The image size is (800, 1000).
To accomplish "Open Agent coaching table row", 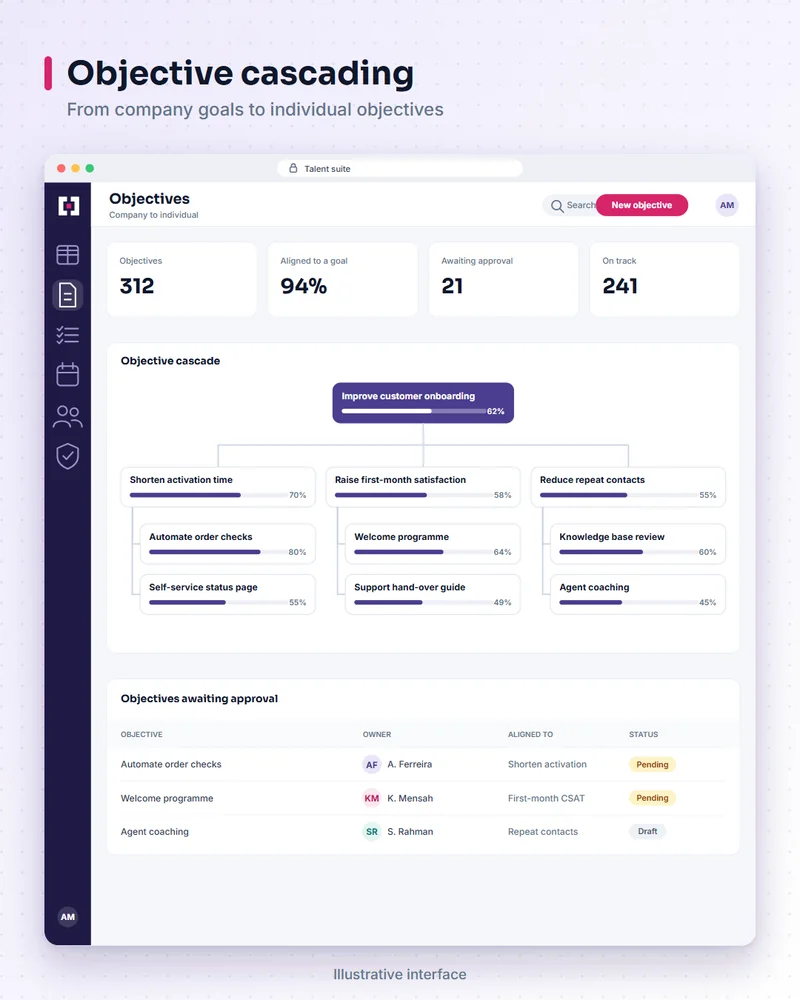I will point(423,832).
